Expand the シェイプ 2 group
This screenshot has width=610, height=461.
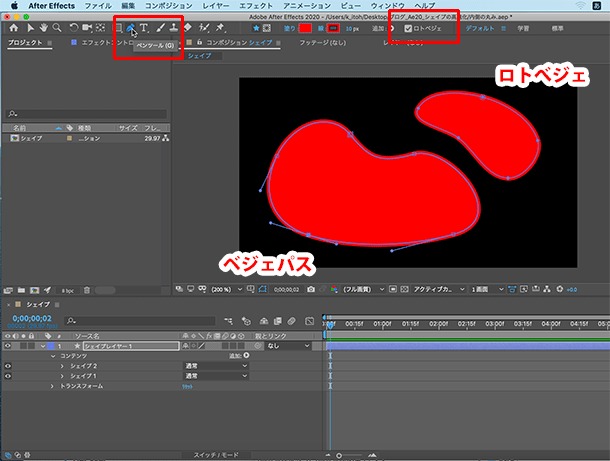(x=62, y=366)
